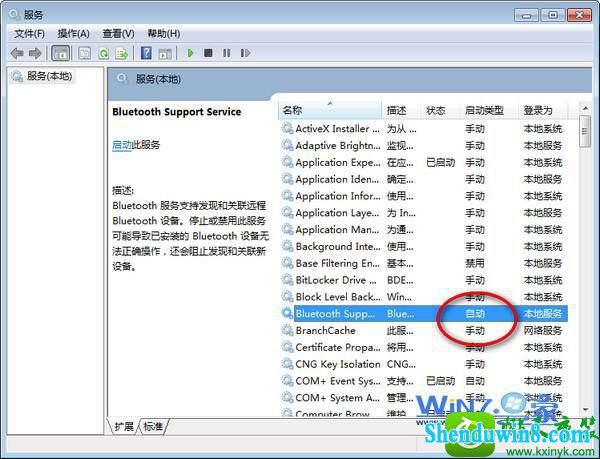Click gear icon of Base Filtering Engine row
Image resolution: width=600 pixels, height=459 pixels.
click(x=287, y=263)
